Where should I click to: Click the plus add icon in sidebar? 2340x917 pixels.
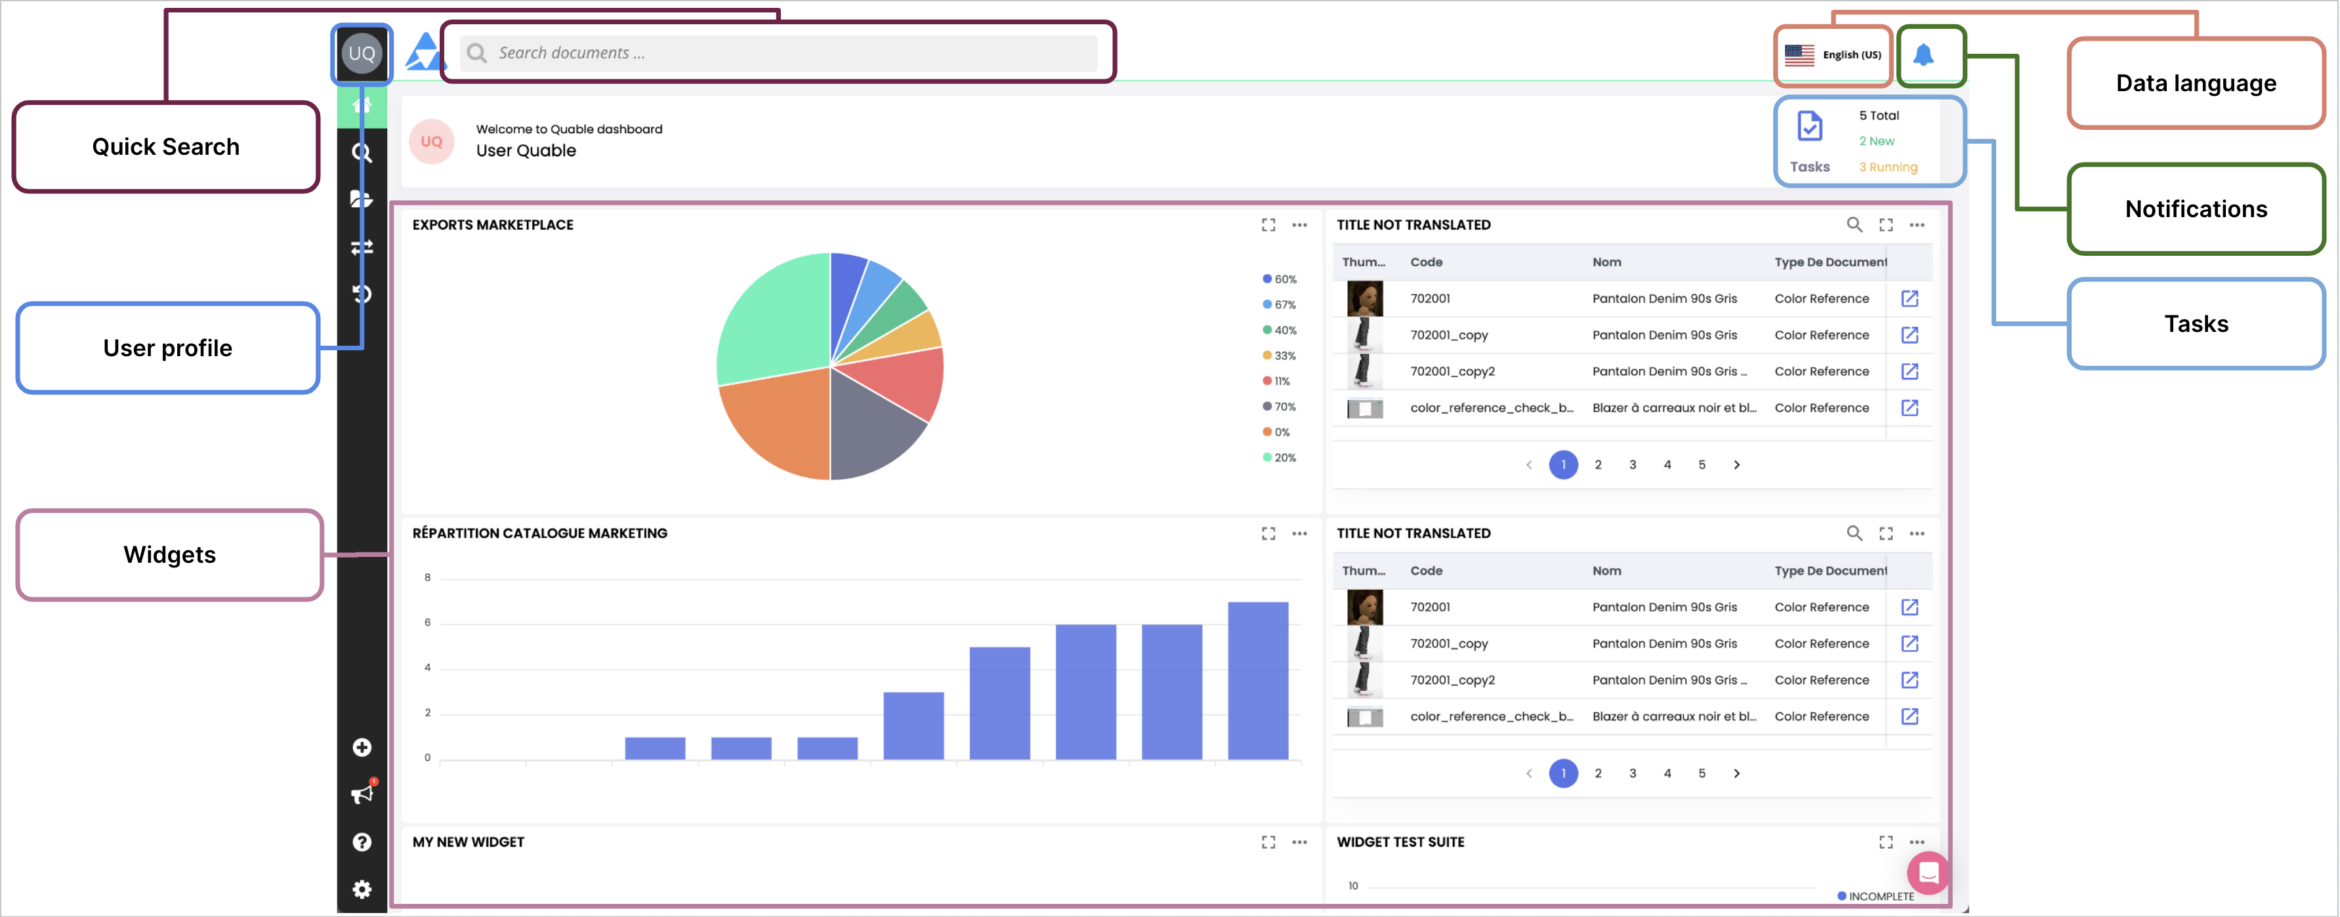[362, 748]
